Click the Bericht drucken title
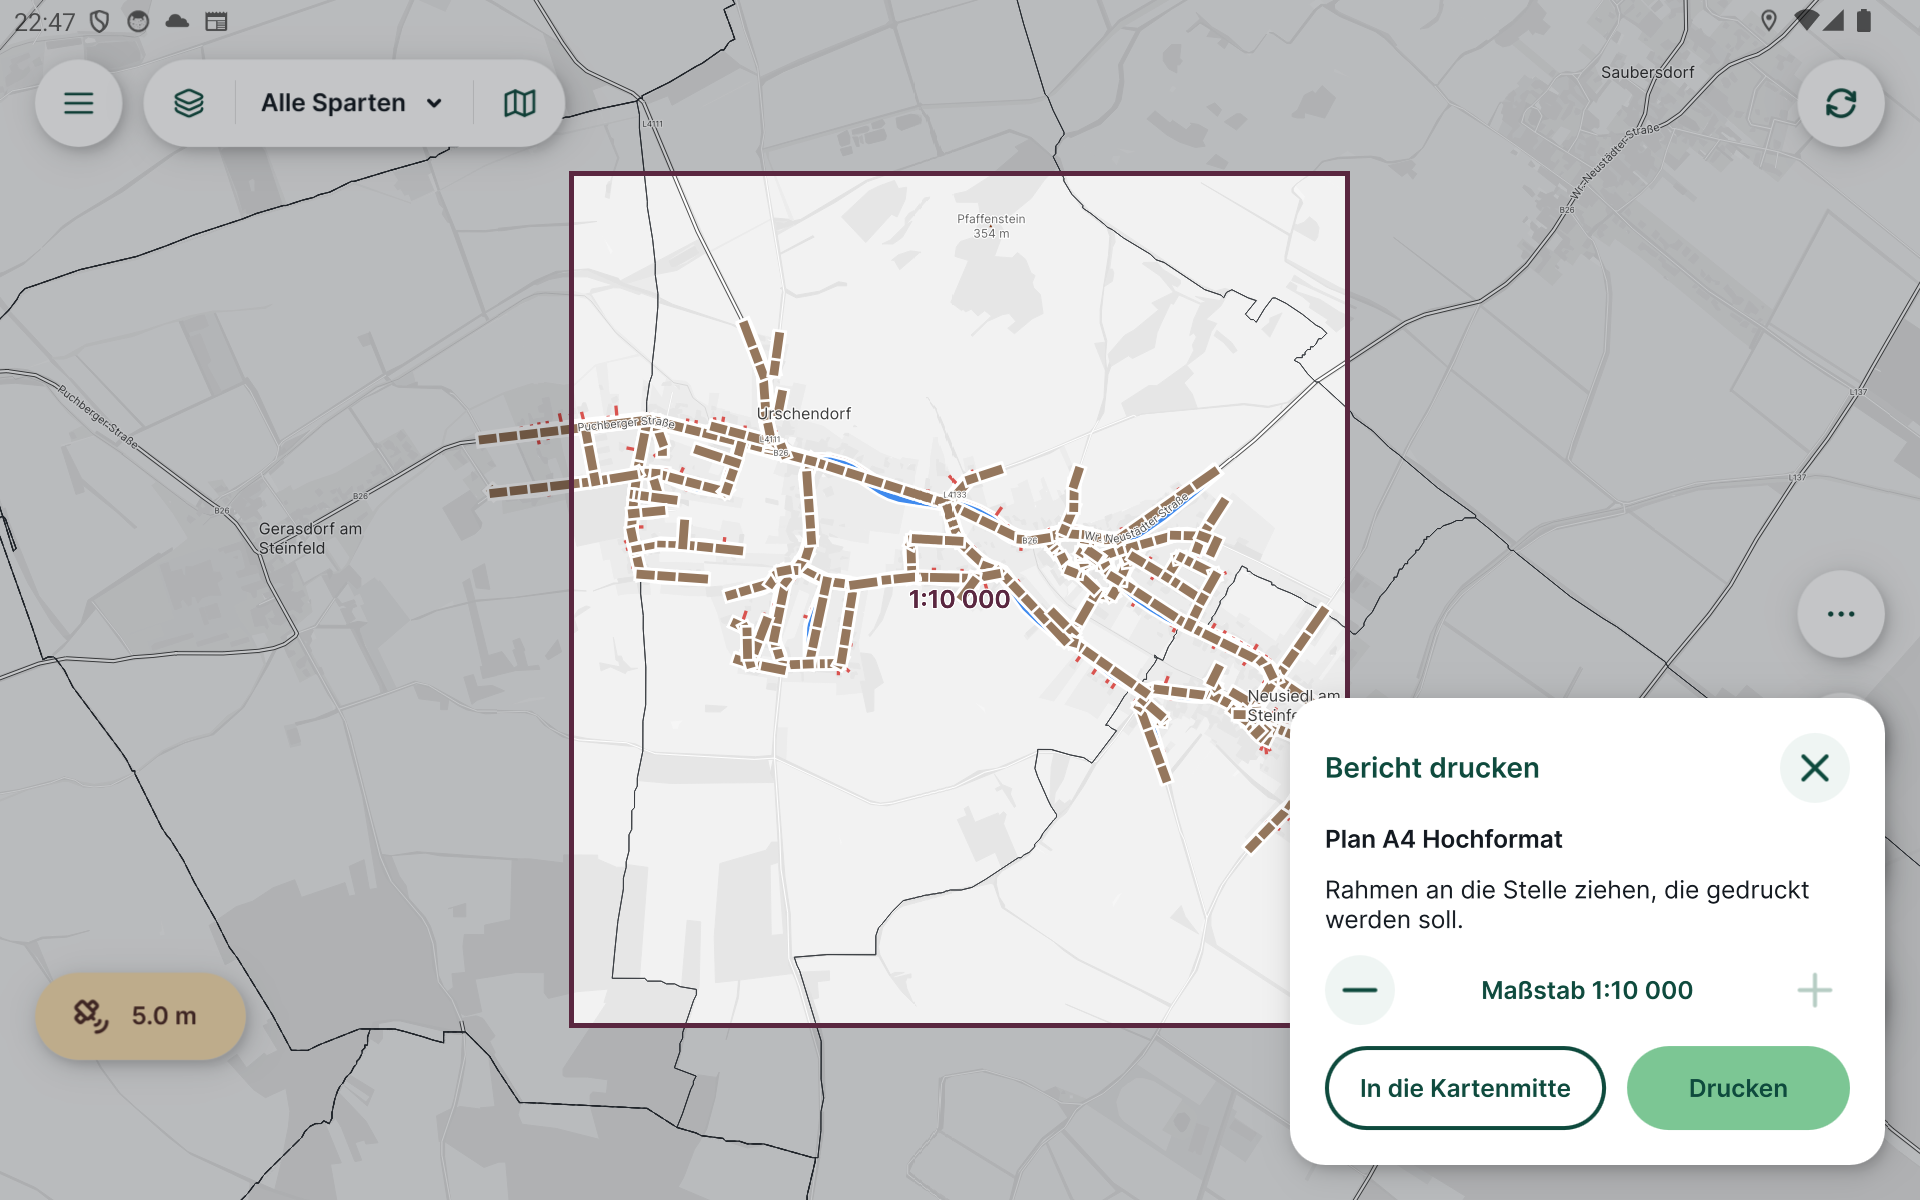This screenshot has height=1200, width=1920. pos(1432,768)
